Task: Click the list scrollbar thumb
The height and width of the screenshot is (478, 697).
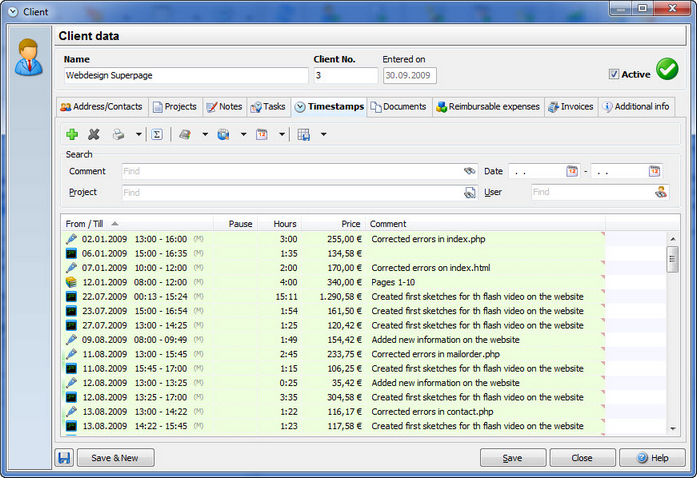Action: 673,259
